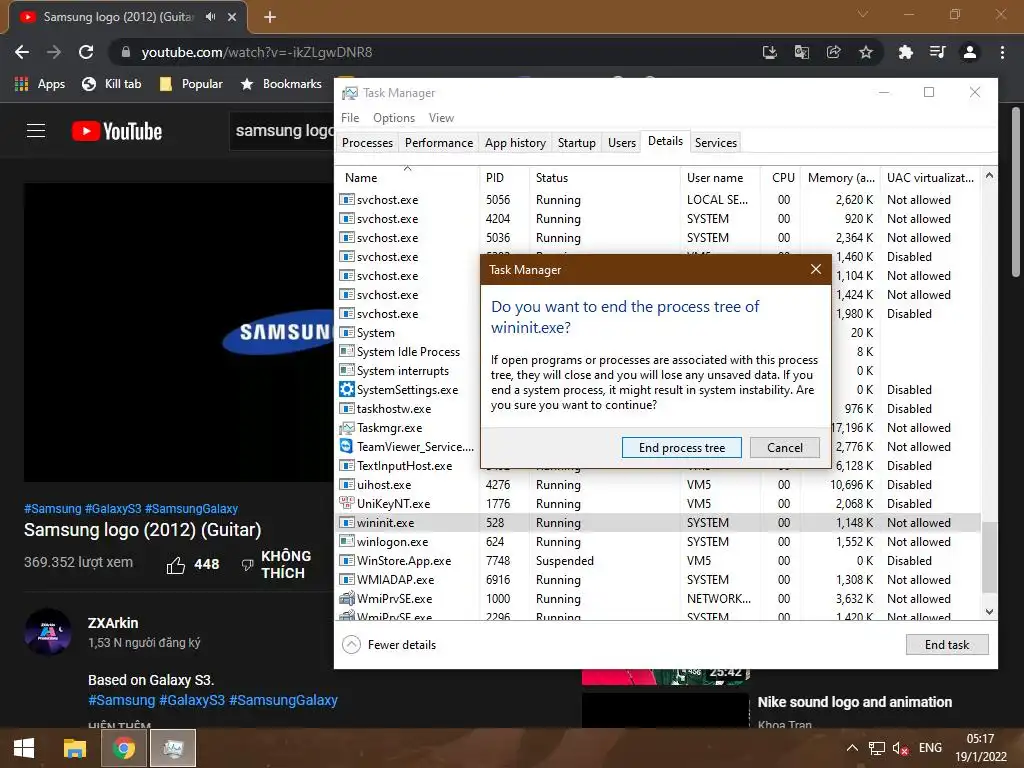The width and height of the screenshot is (1024, 768).
Task: Dislike the video with KHÔNG THÍCH
Action: pos(276,564)
